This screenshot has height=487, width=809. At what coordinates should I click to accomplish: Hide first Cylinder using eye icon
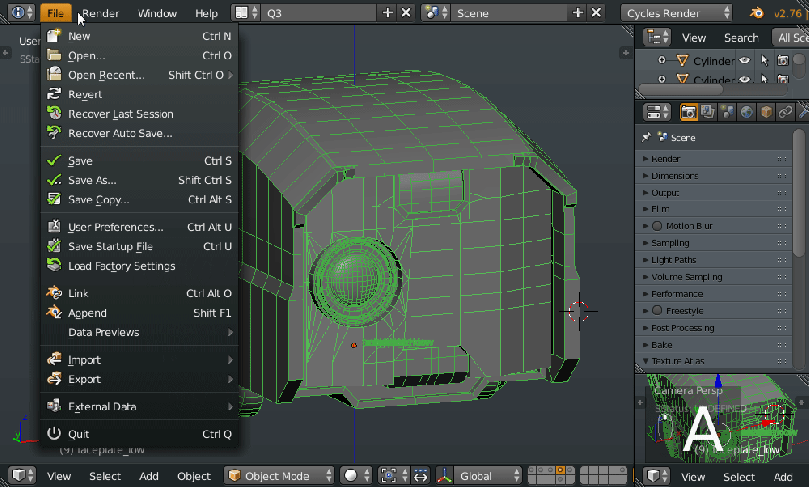pos(744,60)
